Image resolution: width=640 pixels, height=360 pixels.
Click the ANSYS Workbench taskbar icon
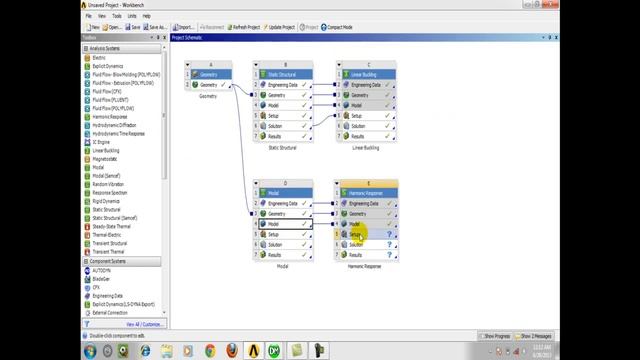(253, 351)
